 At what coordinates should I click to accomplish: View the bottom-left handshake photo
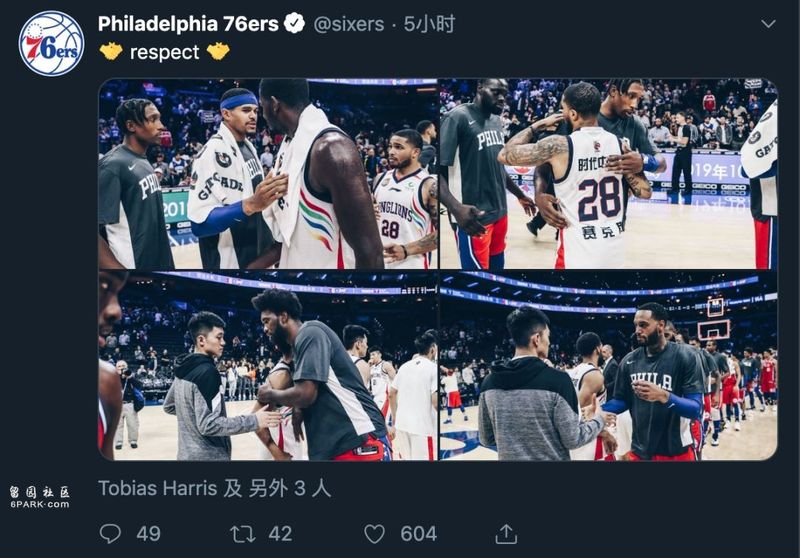(268, 366)
